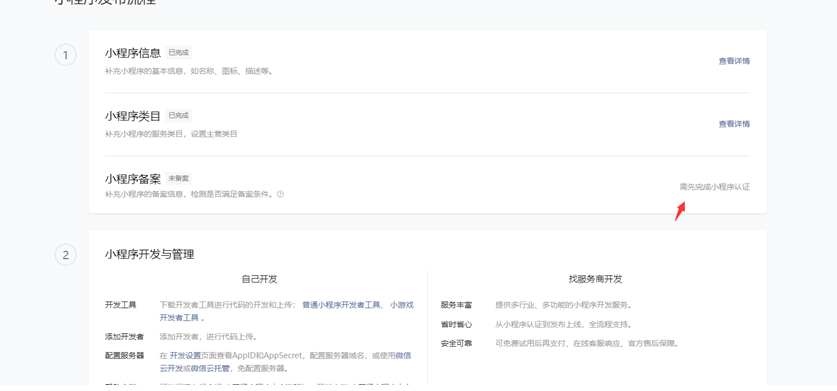Click the 安全可靠 label
Image resolution: width=837 pixels, height=391 pixels.
pos(456,343)
